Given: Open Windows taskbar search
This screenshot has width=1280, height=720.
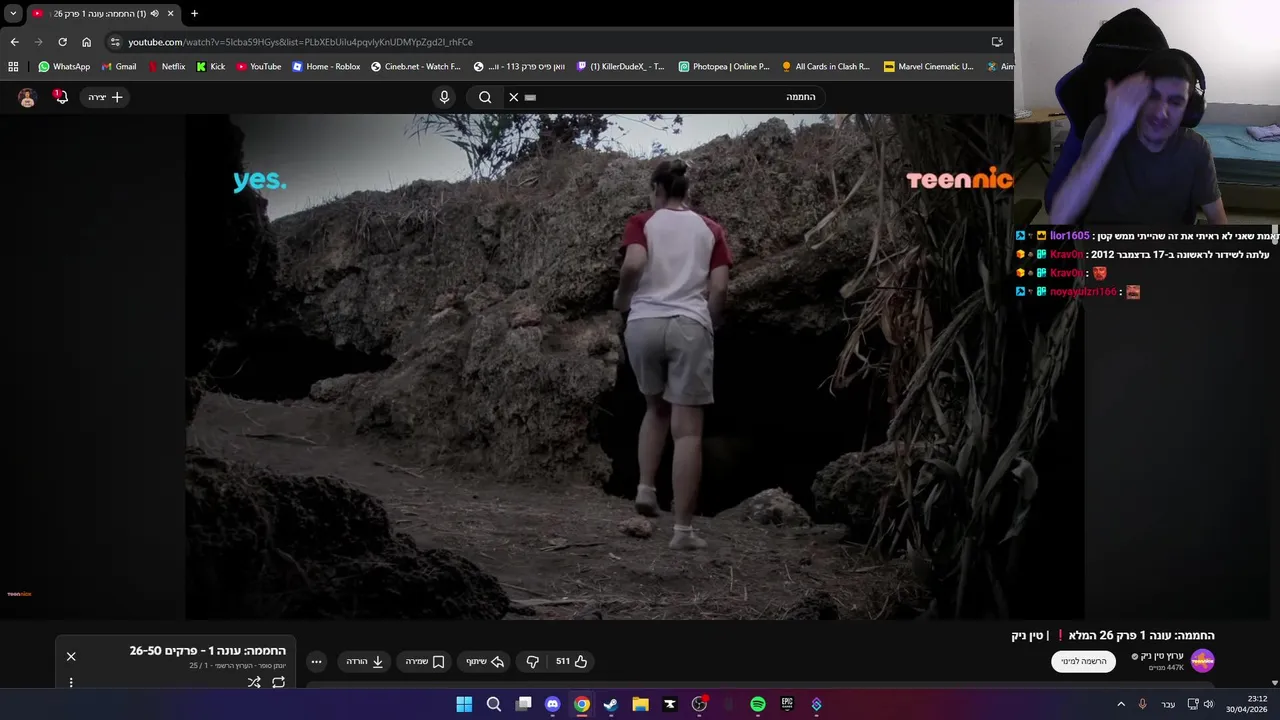Looking at the screenshot, I should [493, 704].
